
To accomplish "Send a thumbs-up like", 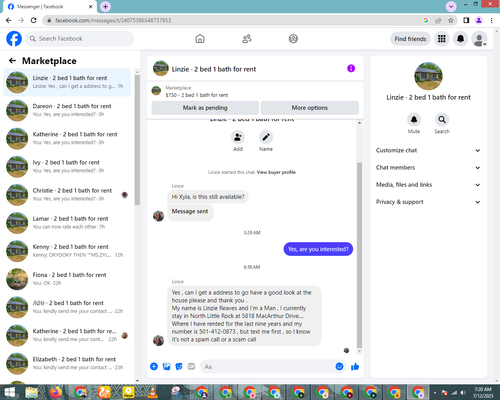I will [x=355, y=367].
